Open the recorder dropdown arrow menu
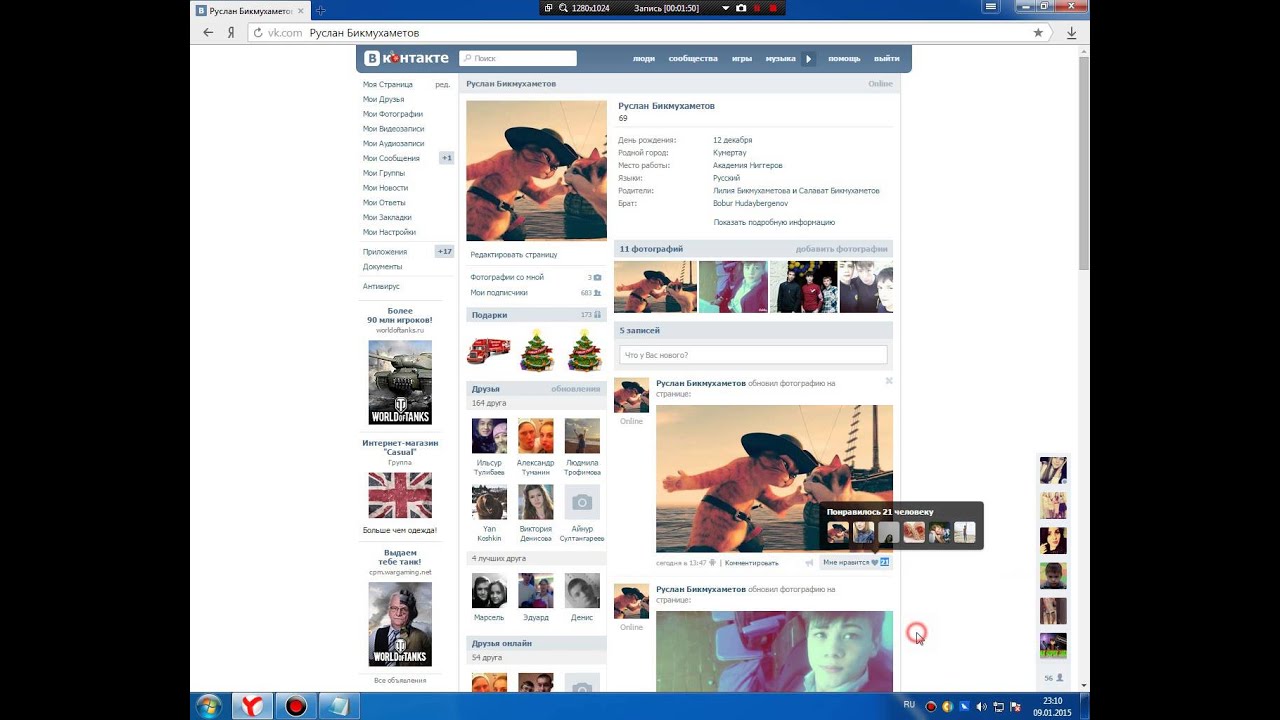The width and height of the screenshot is (1280, 720). [726, 8]
